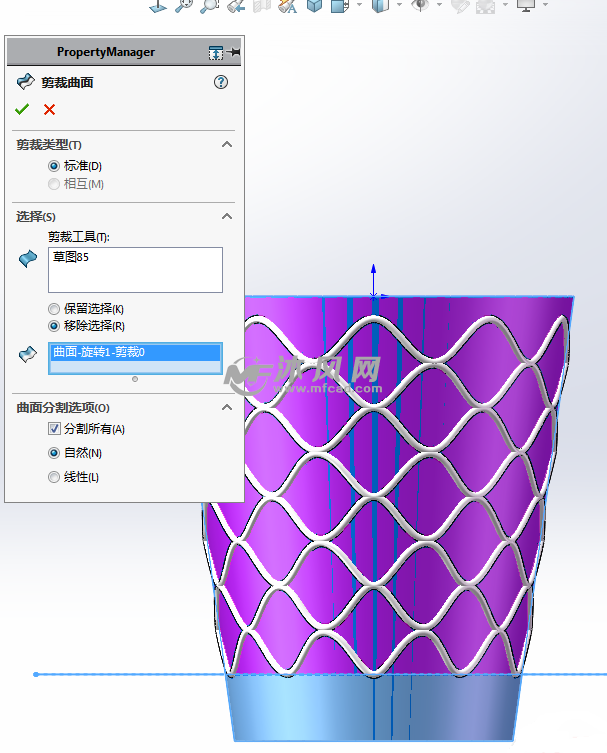Collapse the 选择(S) section
The image size is (607, 753).
[x=227, y=216]
